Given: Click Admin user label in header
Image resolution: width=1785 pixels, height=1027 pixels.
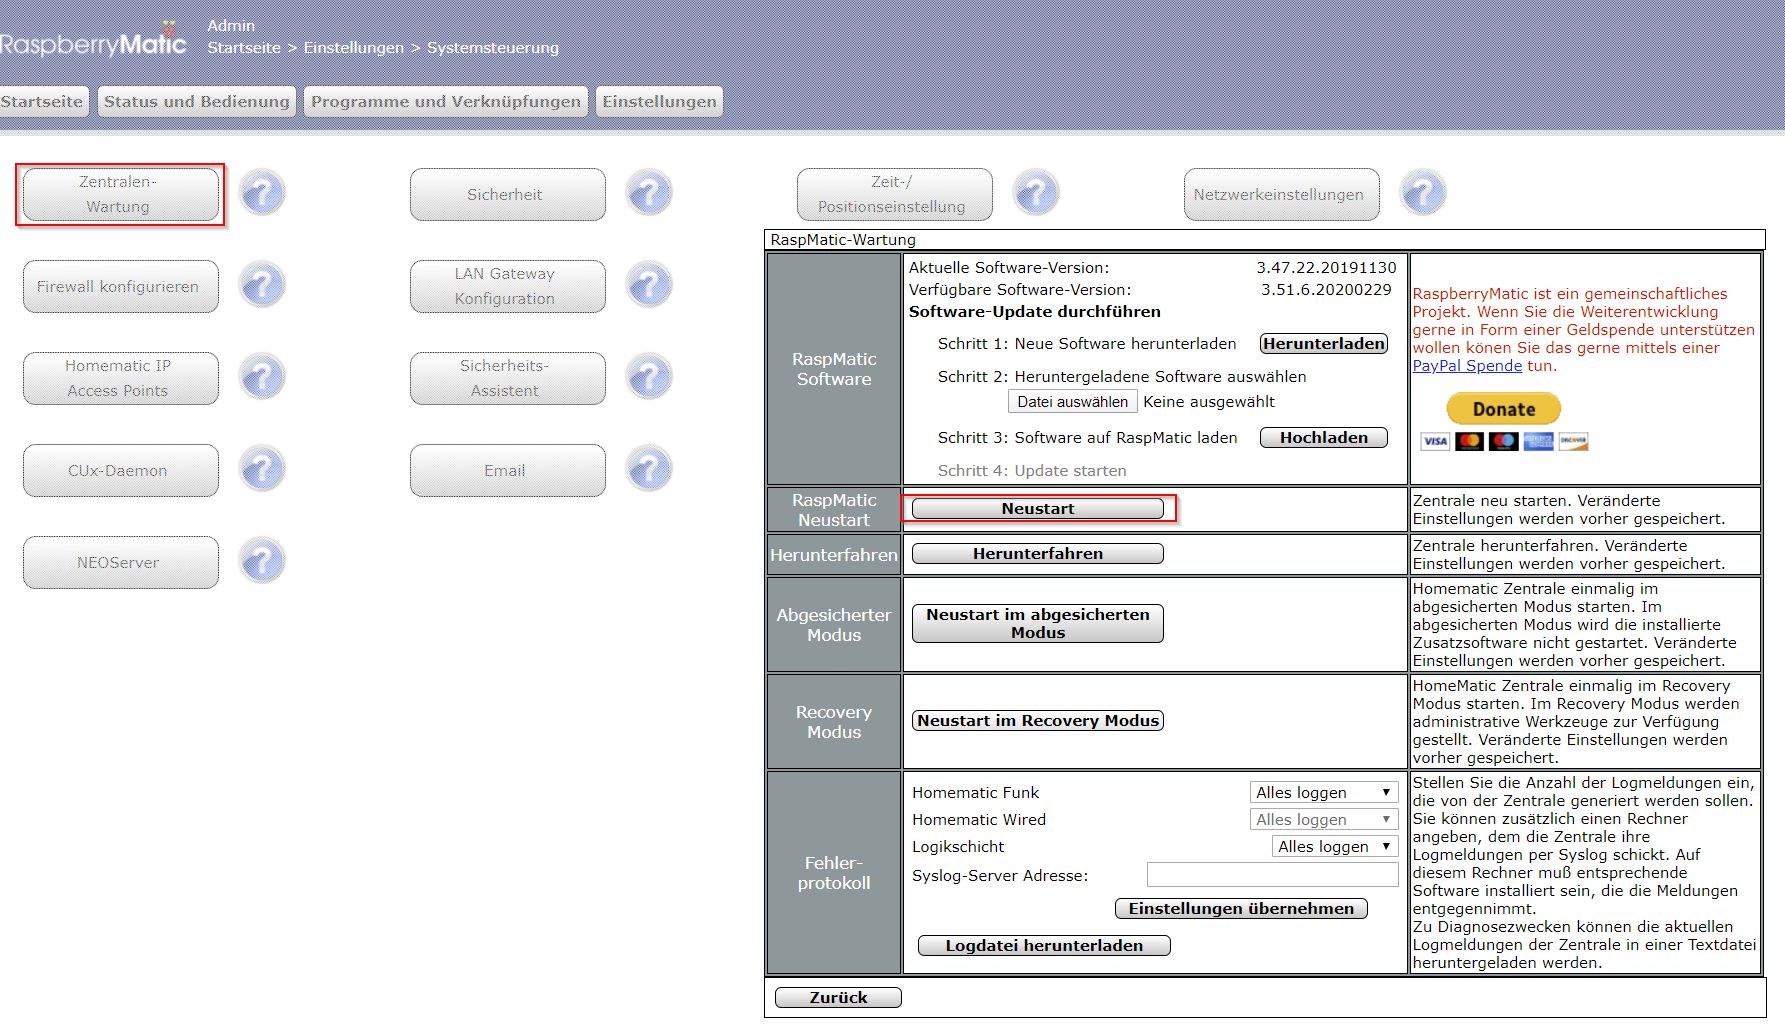Looking at the screenshot, I should point(231,26).
